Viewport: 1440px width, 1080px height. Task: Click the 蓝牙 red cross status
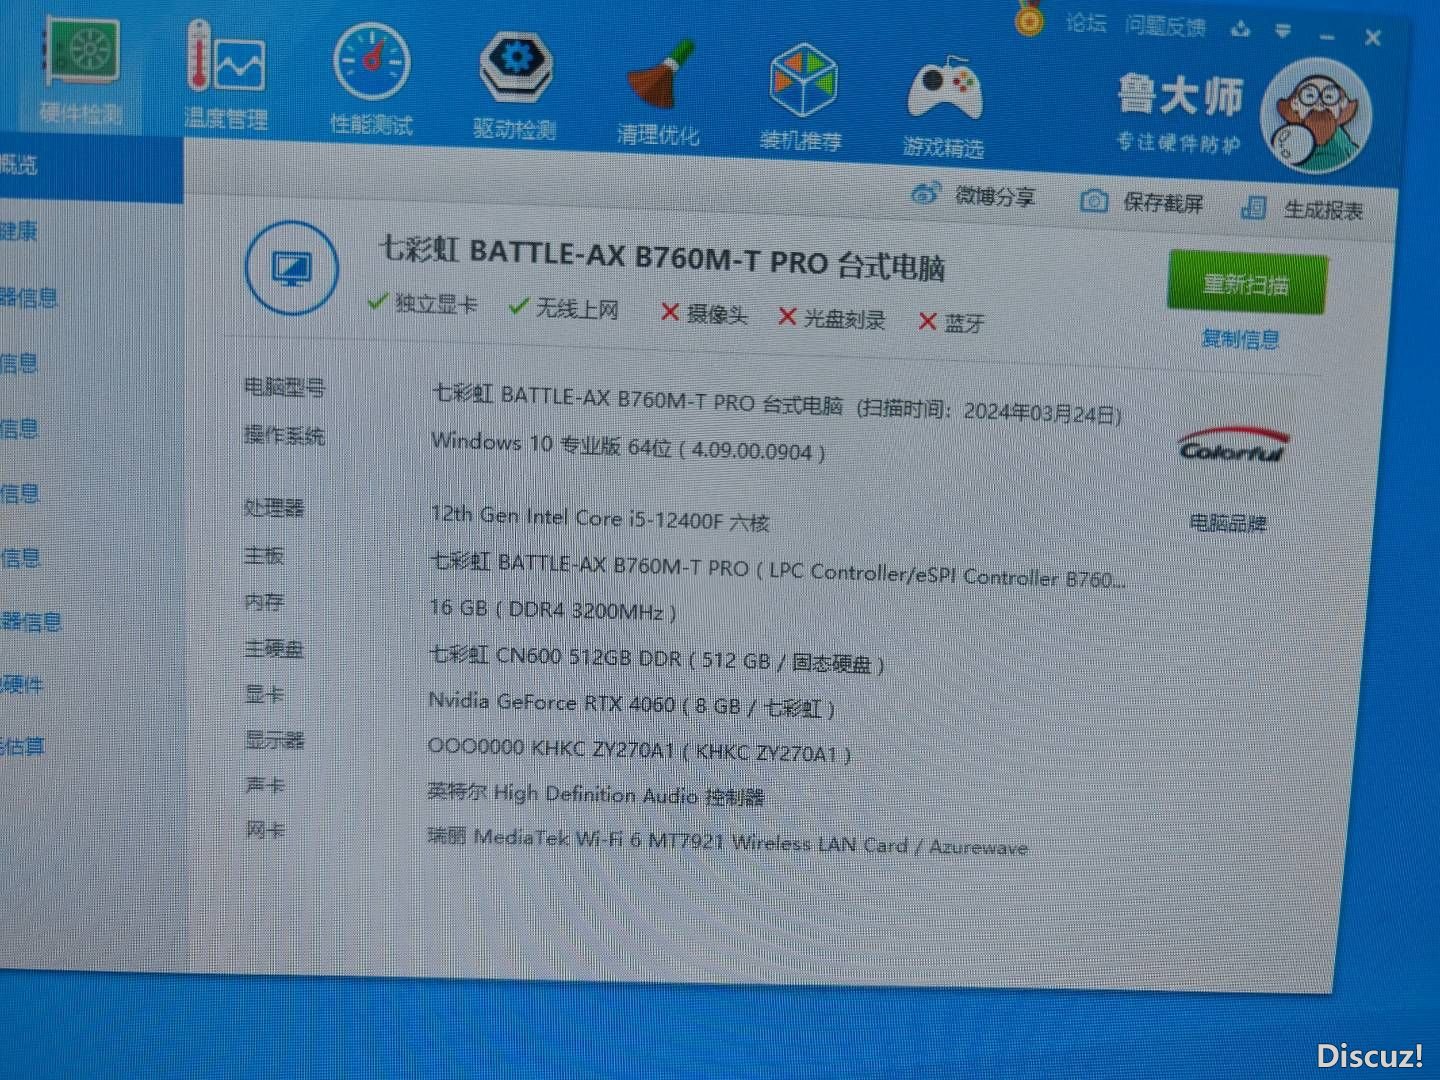coord(952,322)
